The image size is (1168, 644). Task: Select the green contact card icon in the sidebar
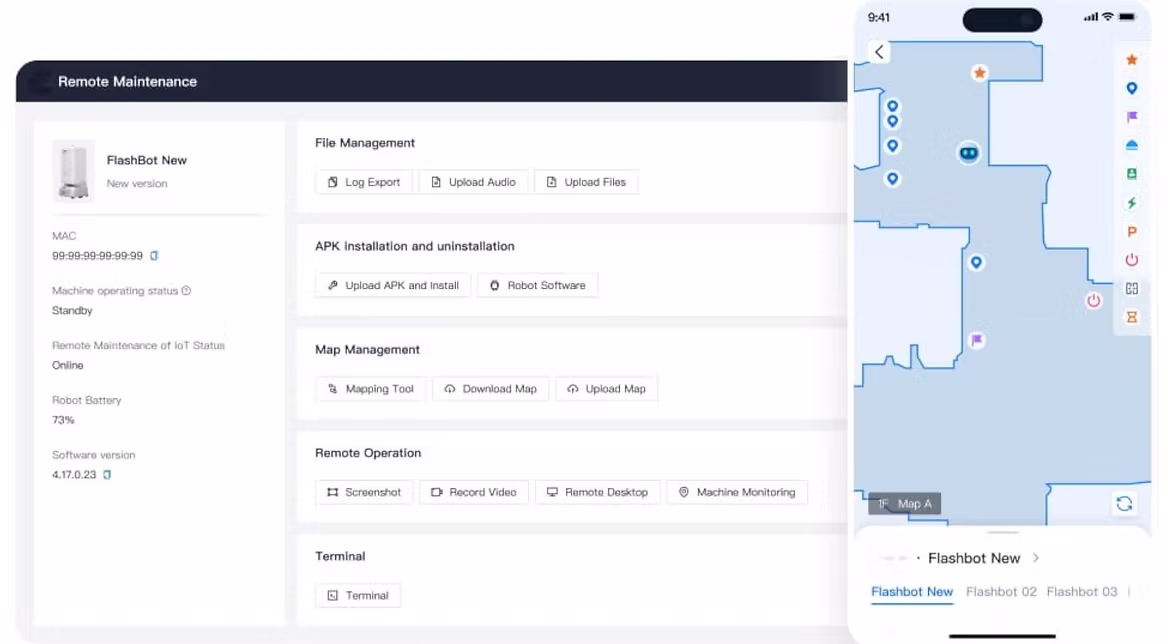coord(1132,173)
